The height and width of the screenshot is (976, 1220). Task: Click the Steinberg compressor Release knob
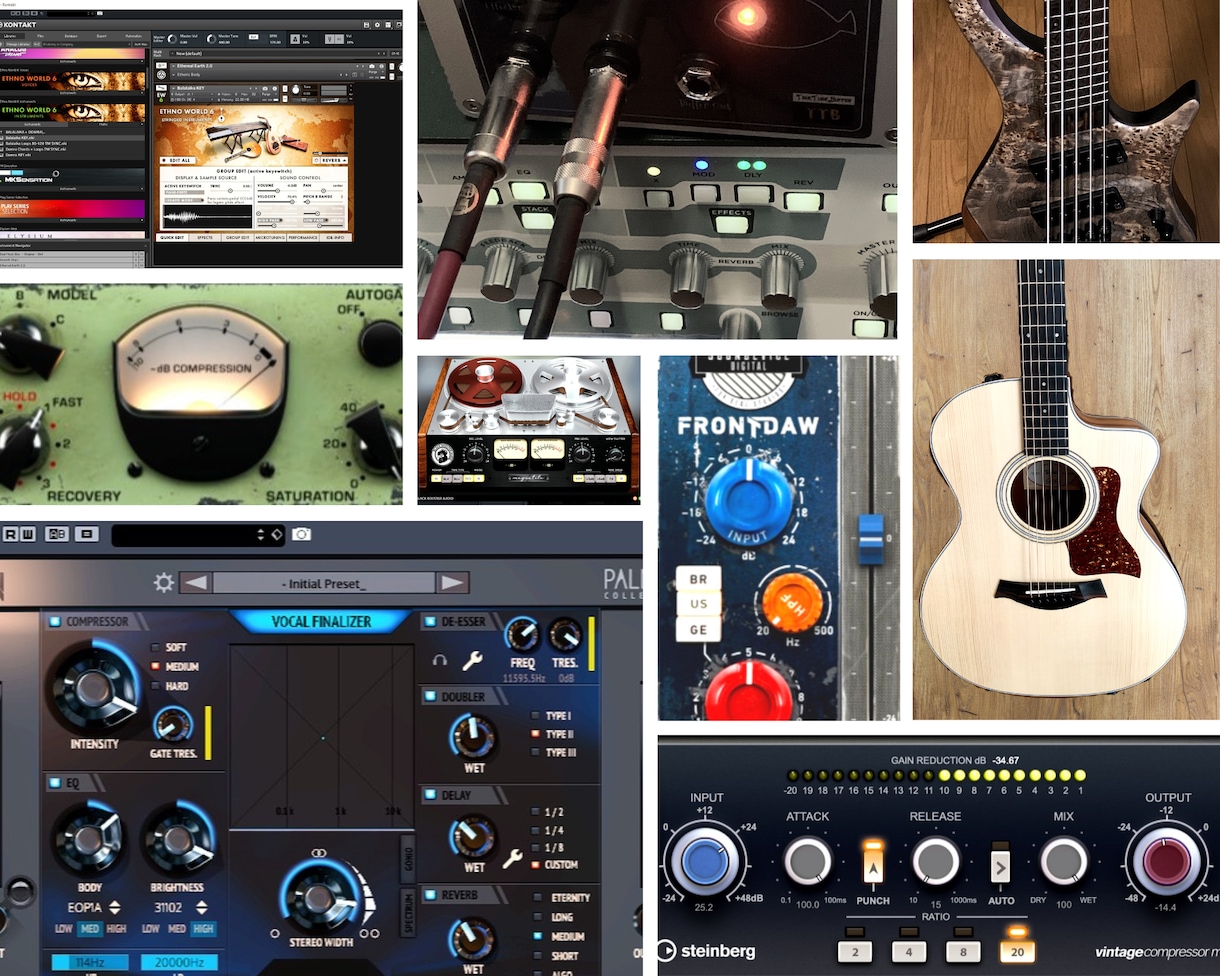coord(936,860)
